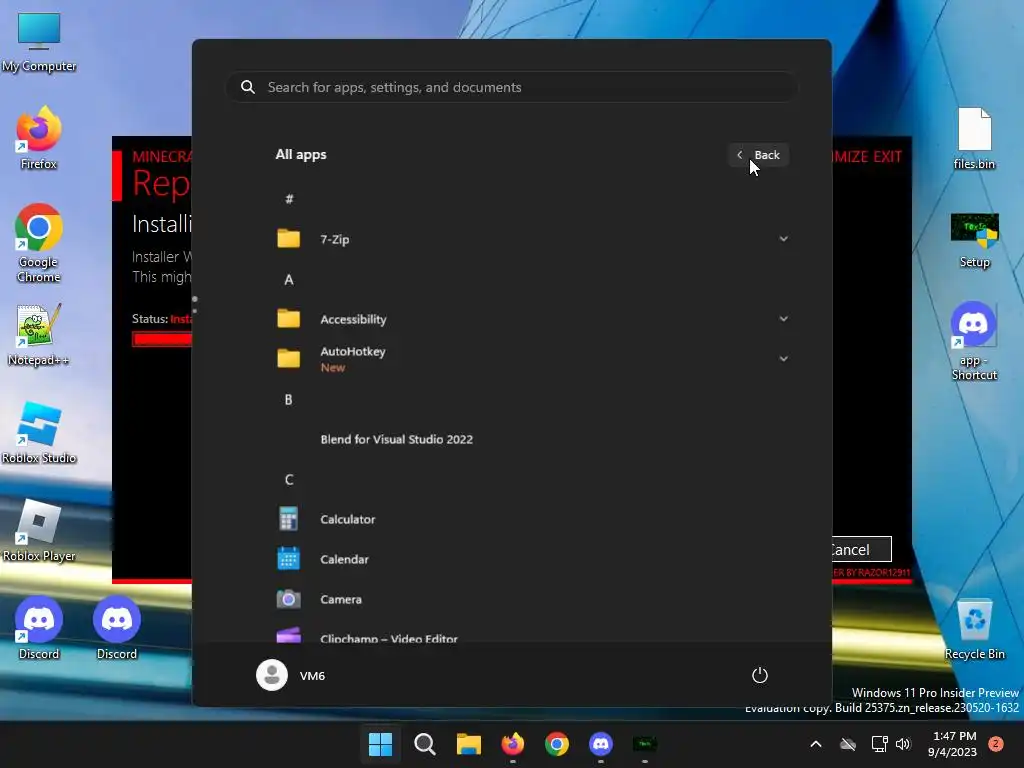
Task: Open the AutoHotkey folder icon
Action: tap(288, 359)
